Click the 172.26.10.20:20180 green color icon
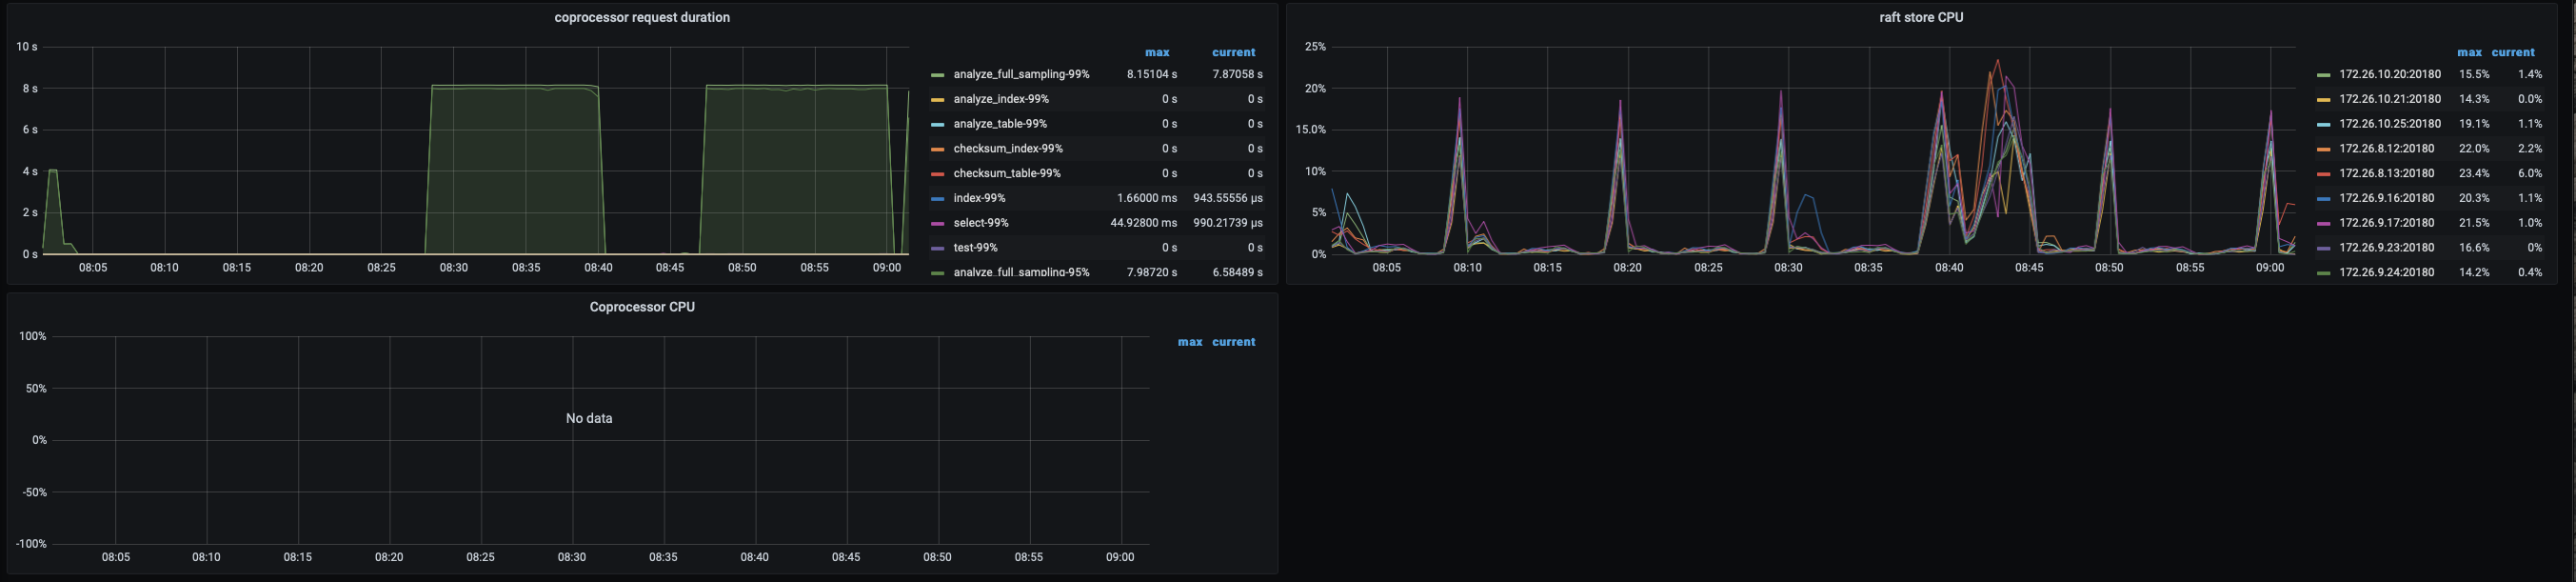This screenshot has width=2576, height=582. (2323, 75)
